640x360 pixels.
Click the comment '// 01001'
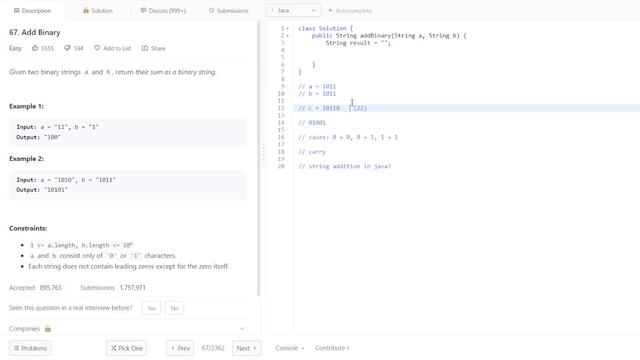(x=312, y=122)
